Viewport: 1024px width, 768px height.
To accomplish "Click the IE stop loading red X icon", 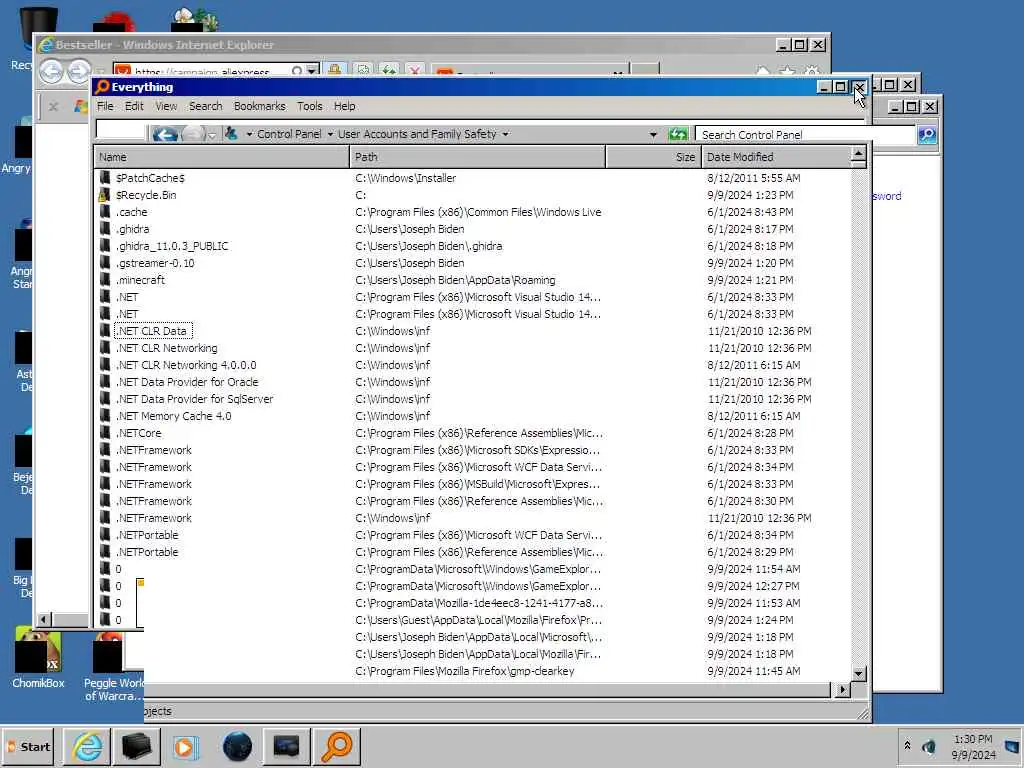I will point(415,70).
